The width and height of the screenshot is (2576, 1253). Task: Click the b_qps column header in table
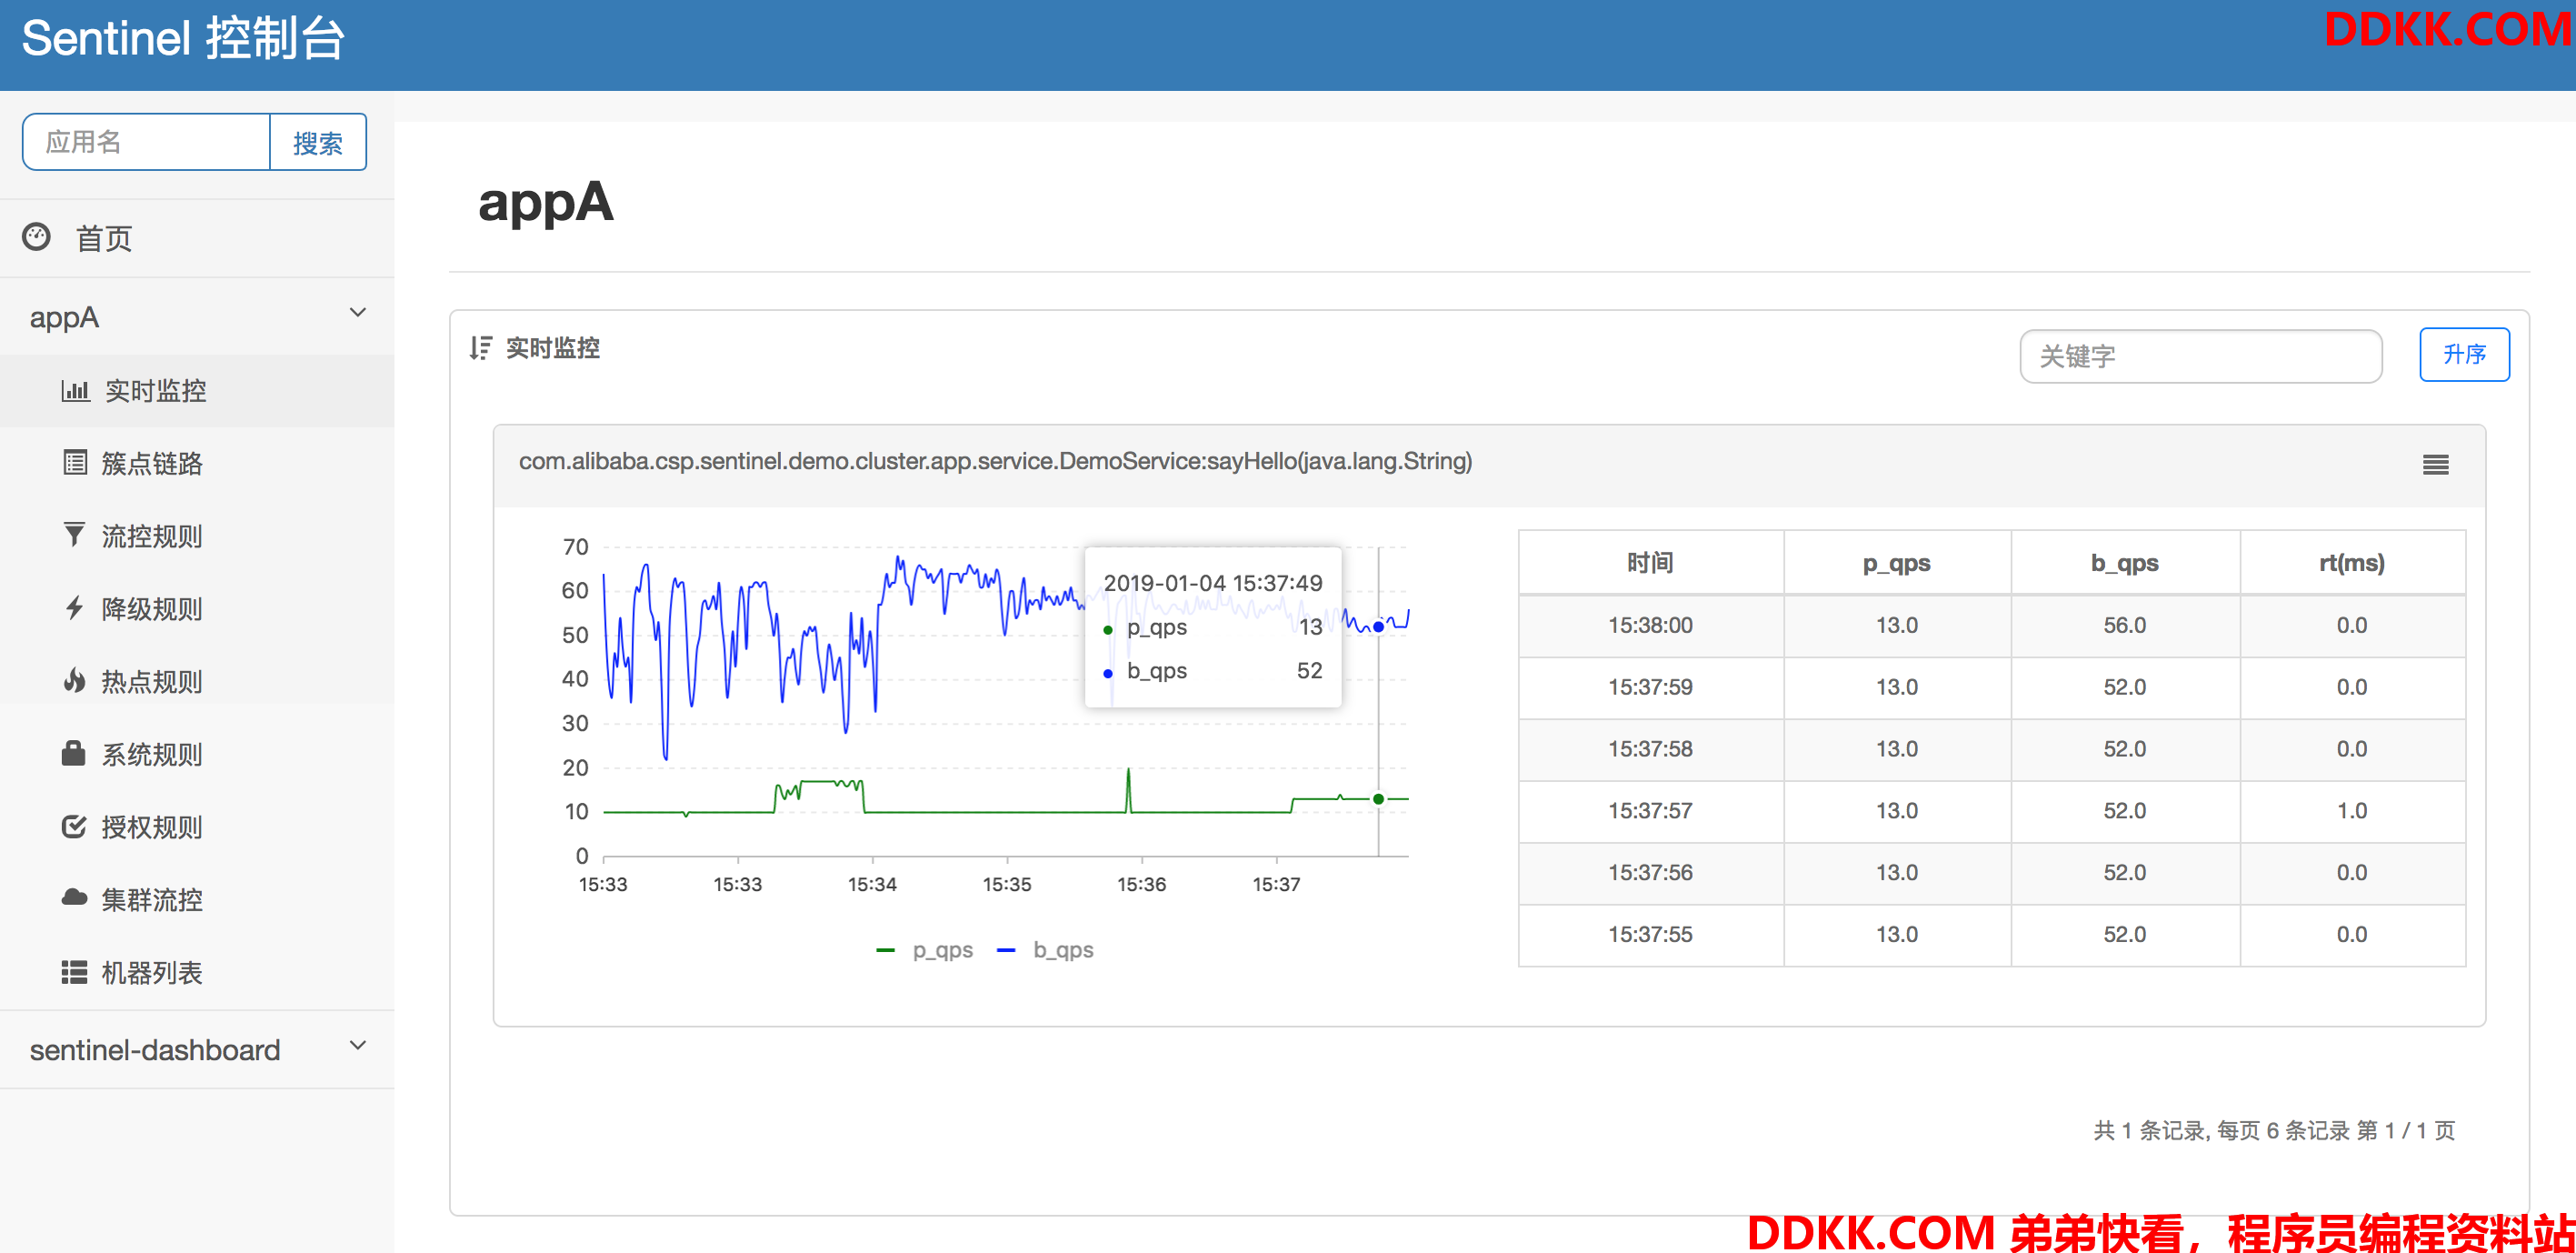tap(2125, 563)
